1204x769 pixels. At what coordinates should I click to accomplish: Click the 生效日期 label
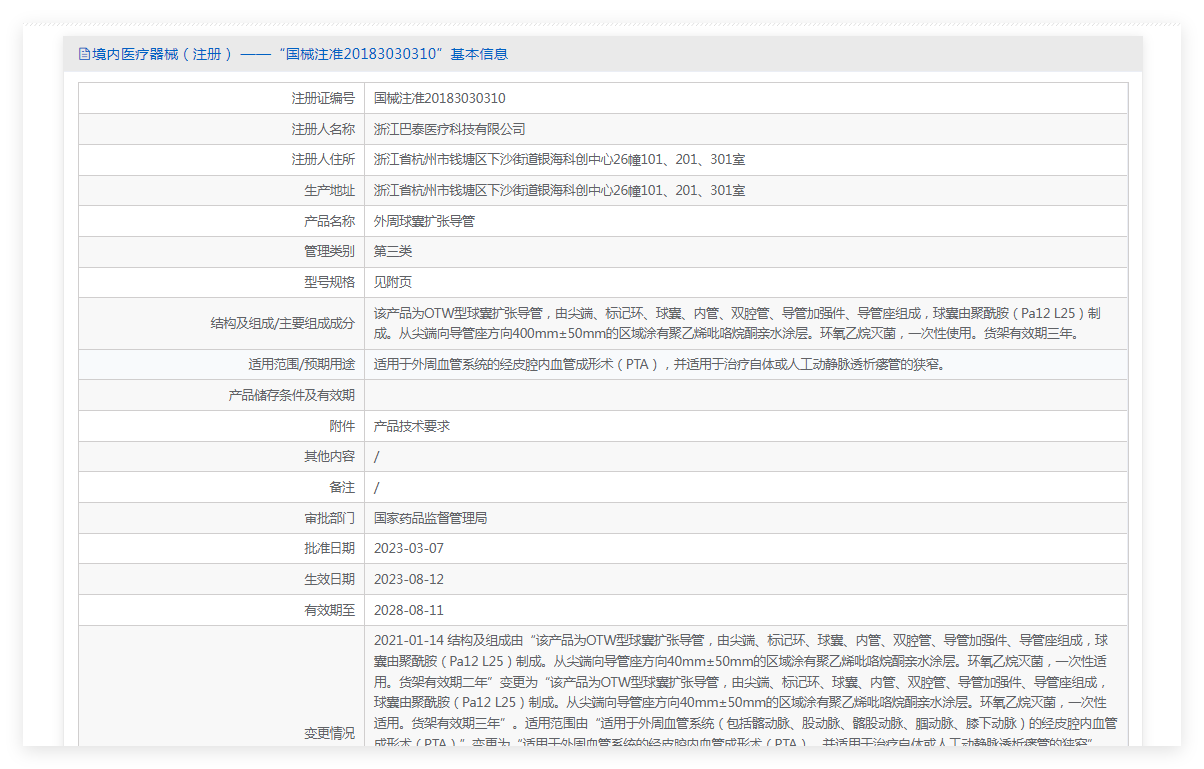[x=329, y=580]
